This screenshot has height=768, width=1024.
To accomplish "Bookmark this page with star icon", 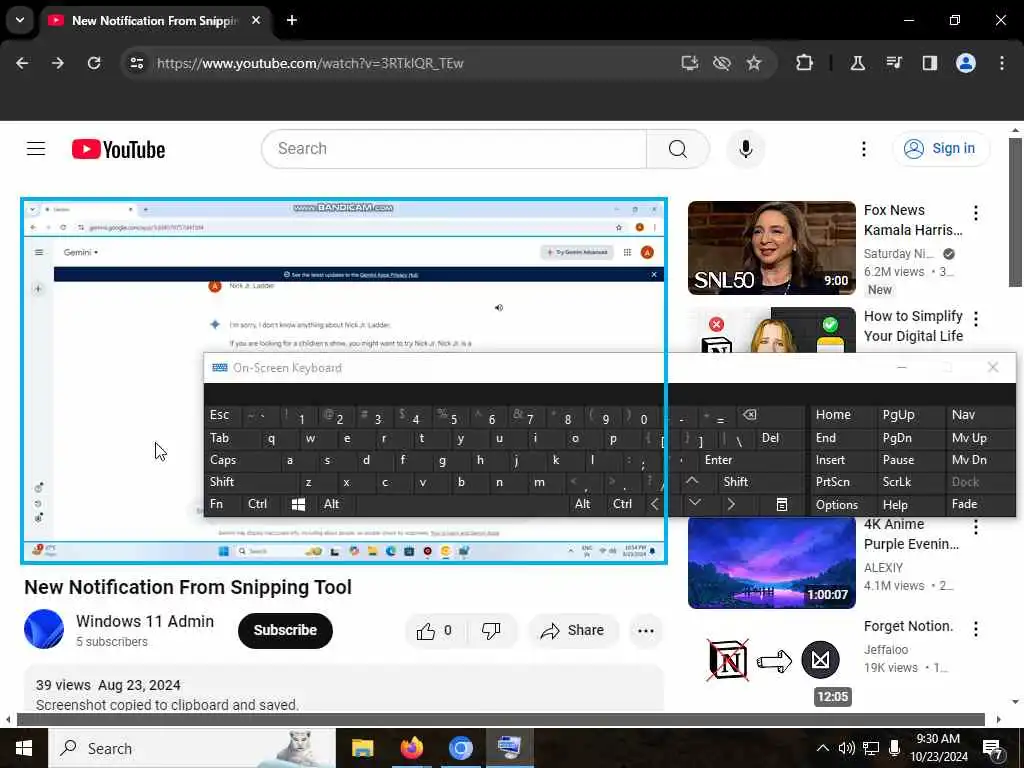I will [754, 63].
